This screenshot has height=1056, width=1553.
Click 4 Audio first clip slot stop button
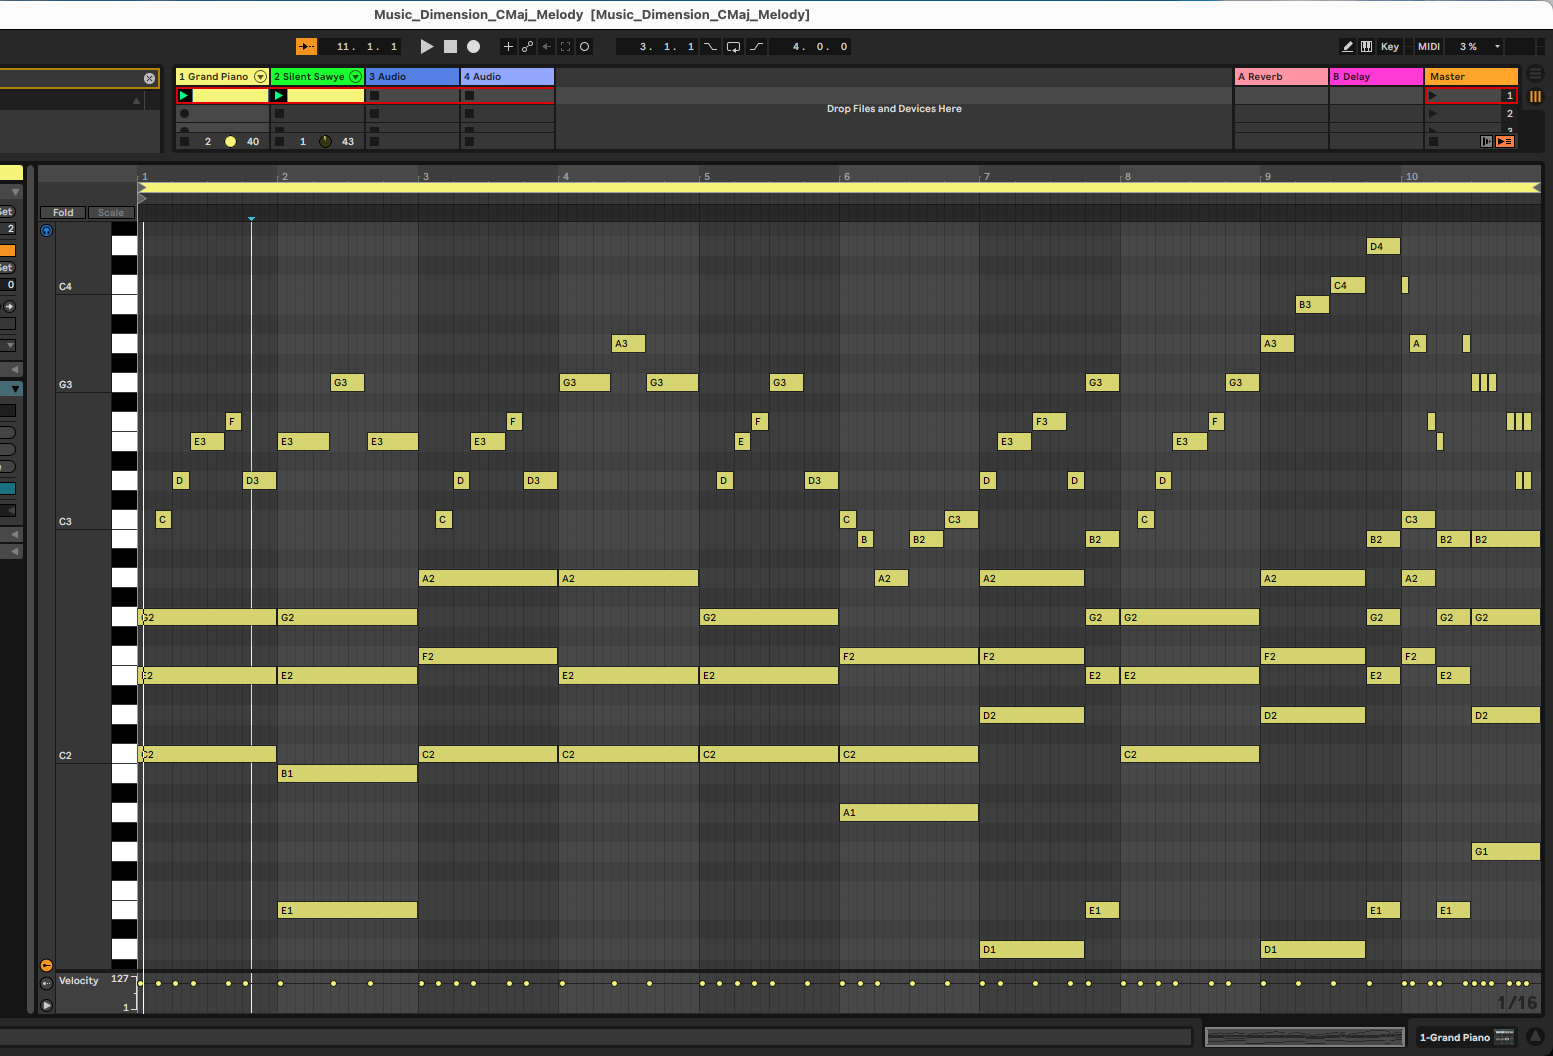[470, 95]
